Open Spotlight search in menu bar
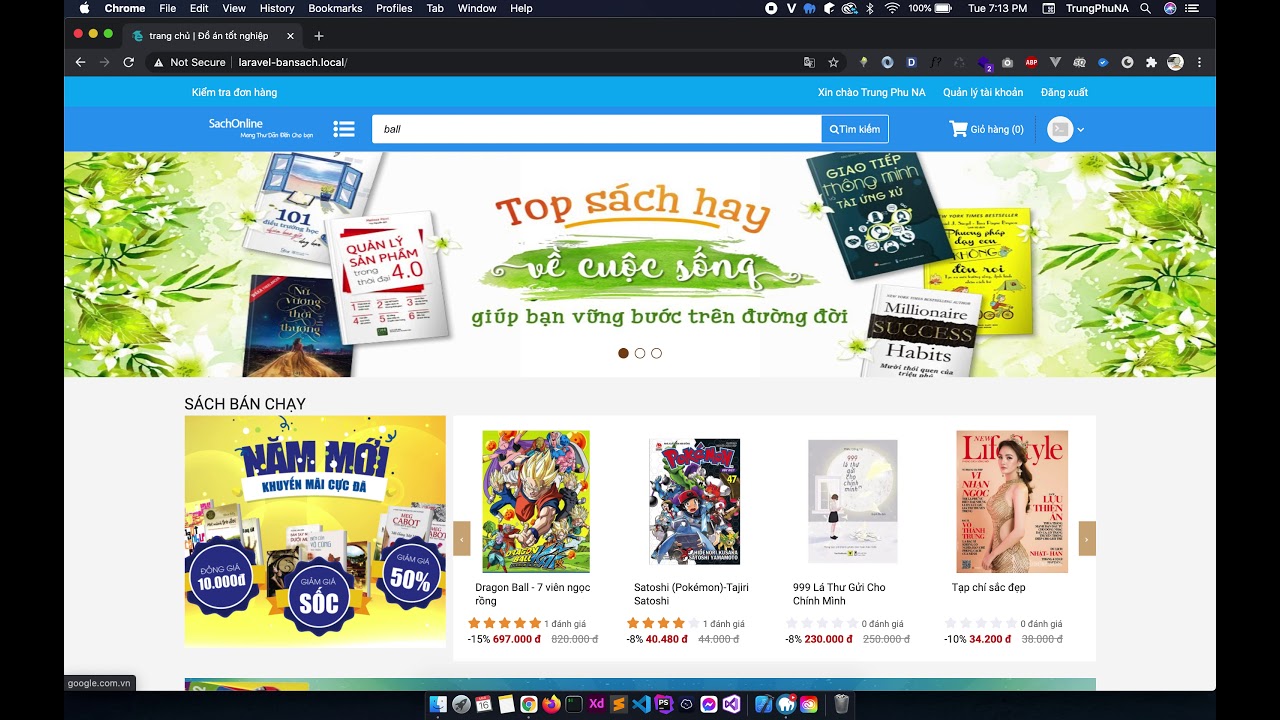Viewport: 1280px width, 720px height. coord(1146,8)
